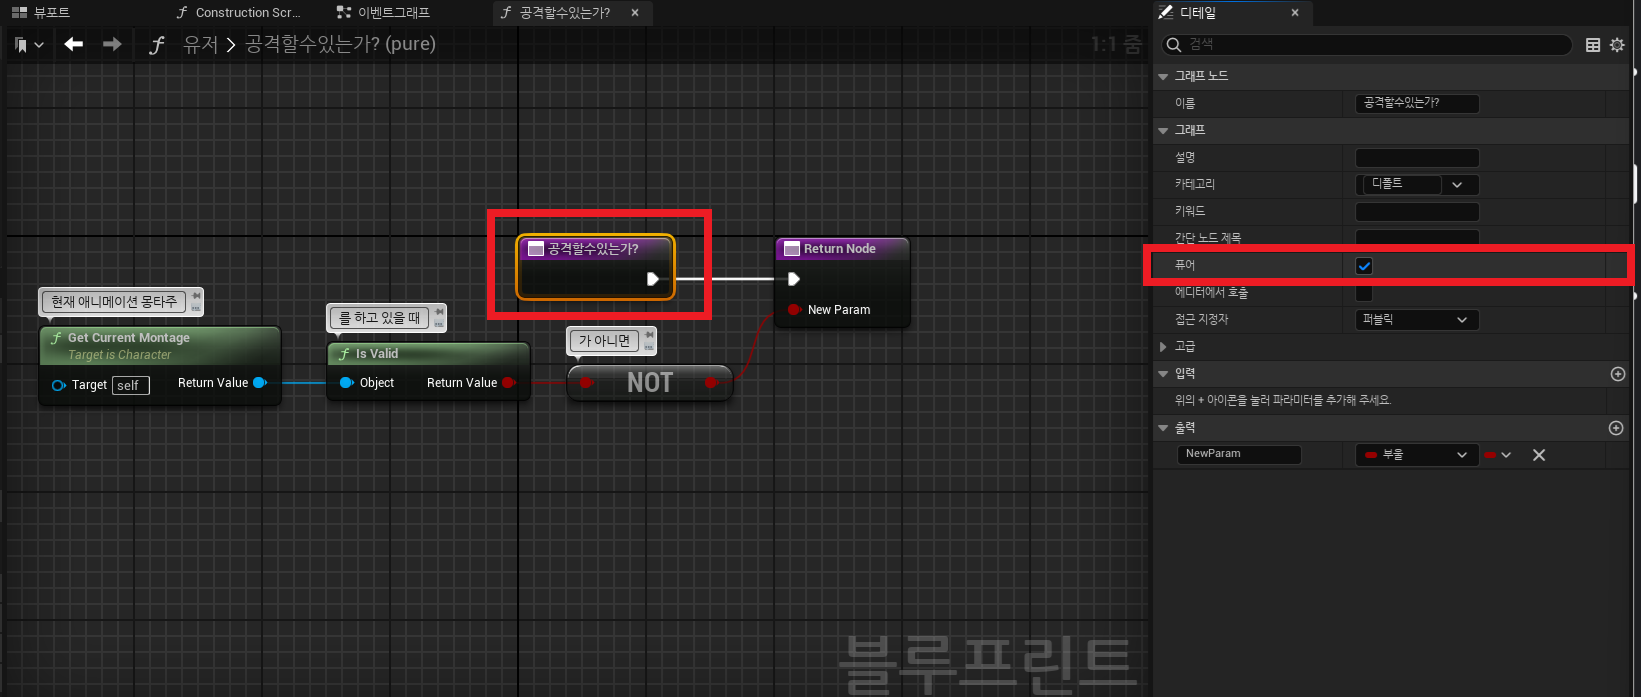The width and height of the screenshot is (1641, 697).
Task: Open the 부울 type dropdown
Action: pos(1417,455)
